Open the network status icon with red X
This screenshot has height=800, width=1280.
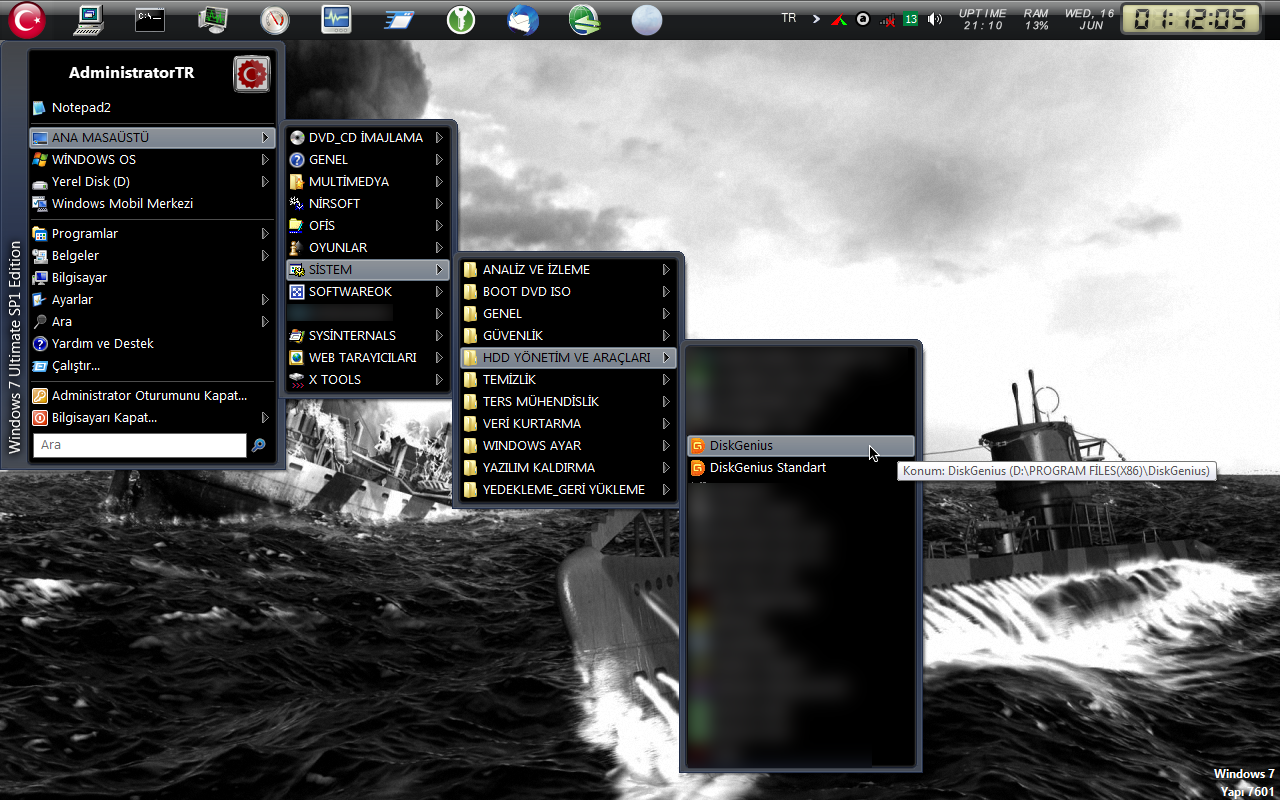pyautogui.click(x=887, y=19)
